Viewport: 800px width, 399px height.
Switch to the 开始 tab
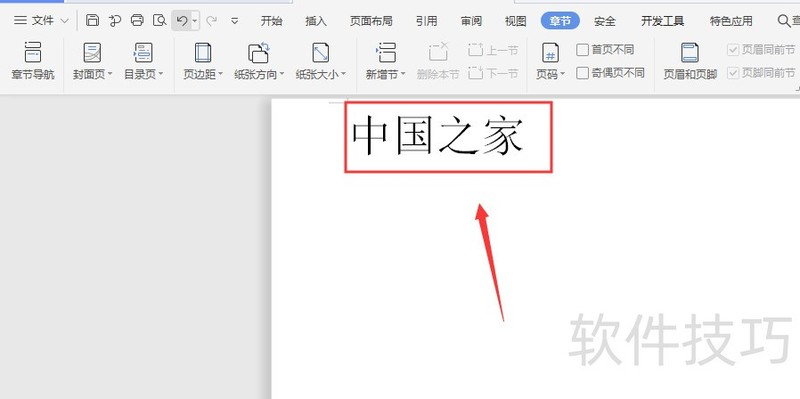pyautogui.click(x=271, y=21)
